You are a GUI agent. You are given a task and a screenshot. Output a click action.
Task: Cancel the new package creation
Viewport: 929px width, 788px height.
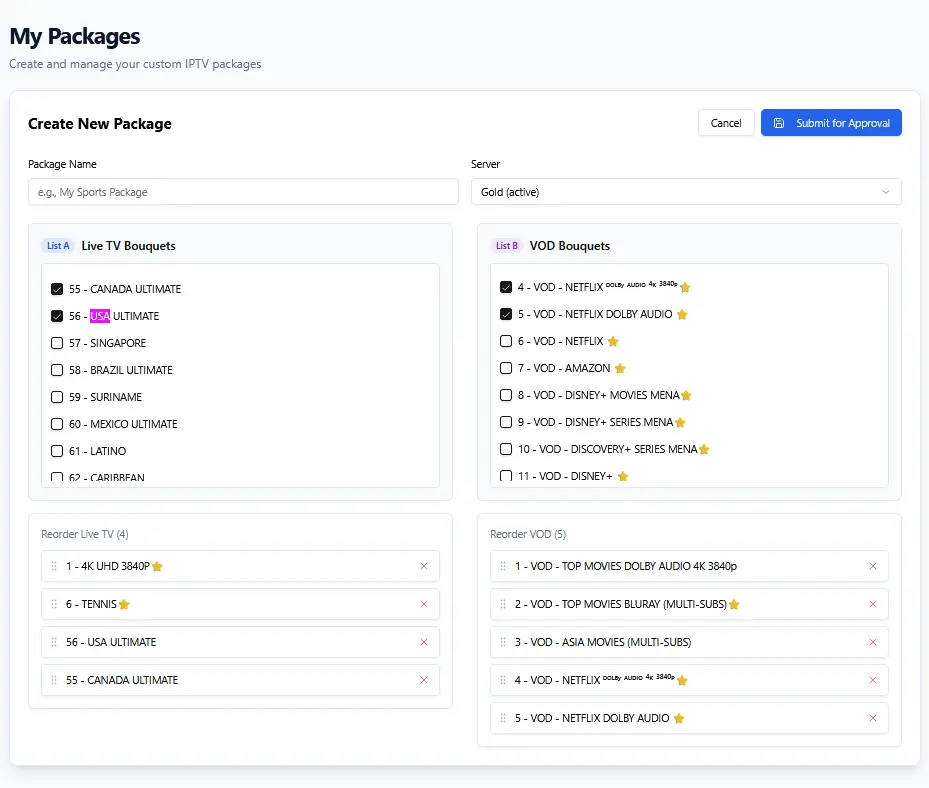click(725, 123)
